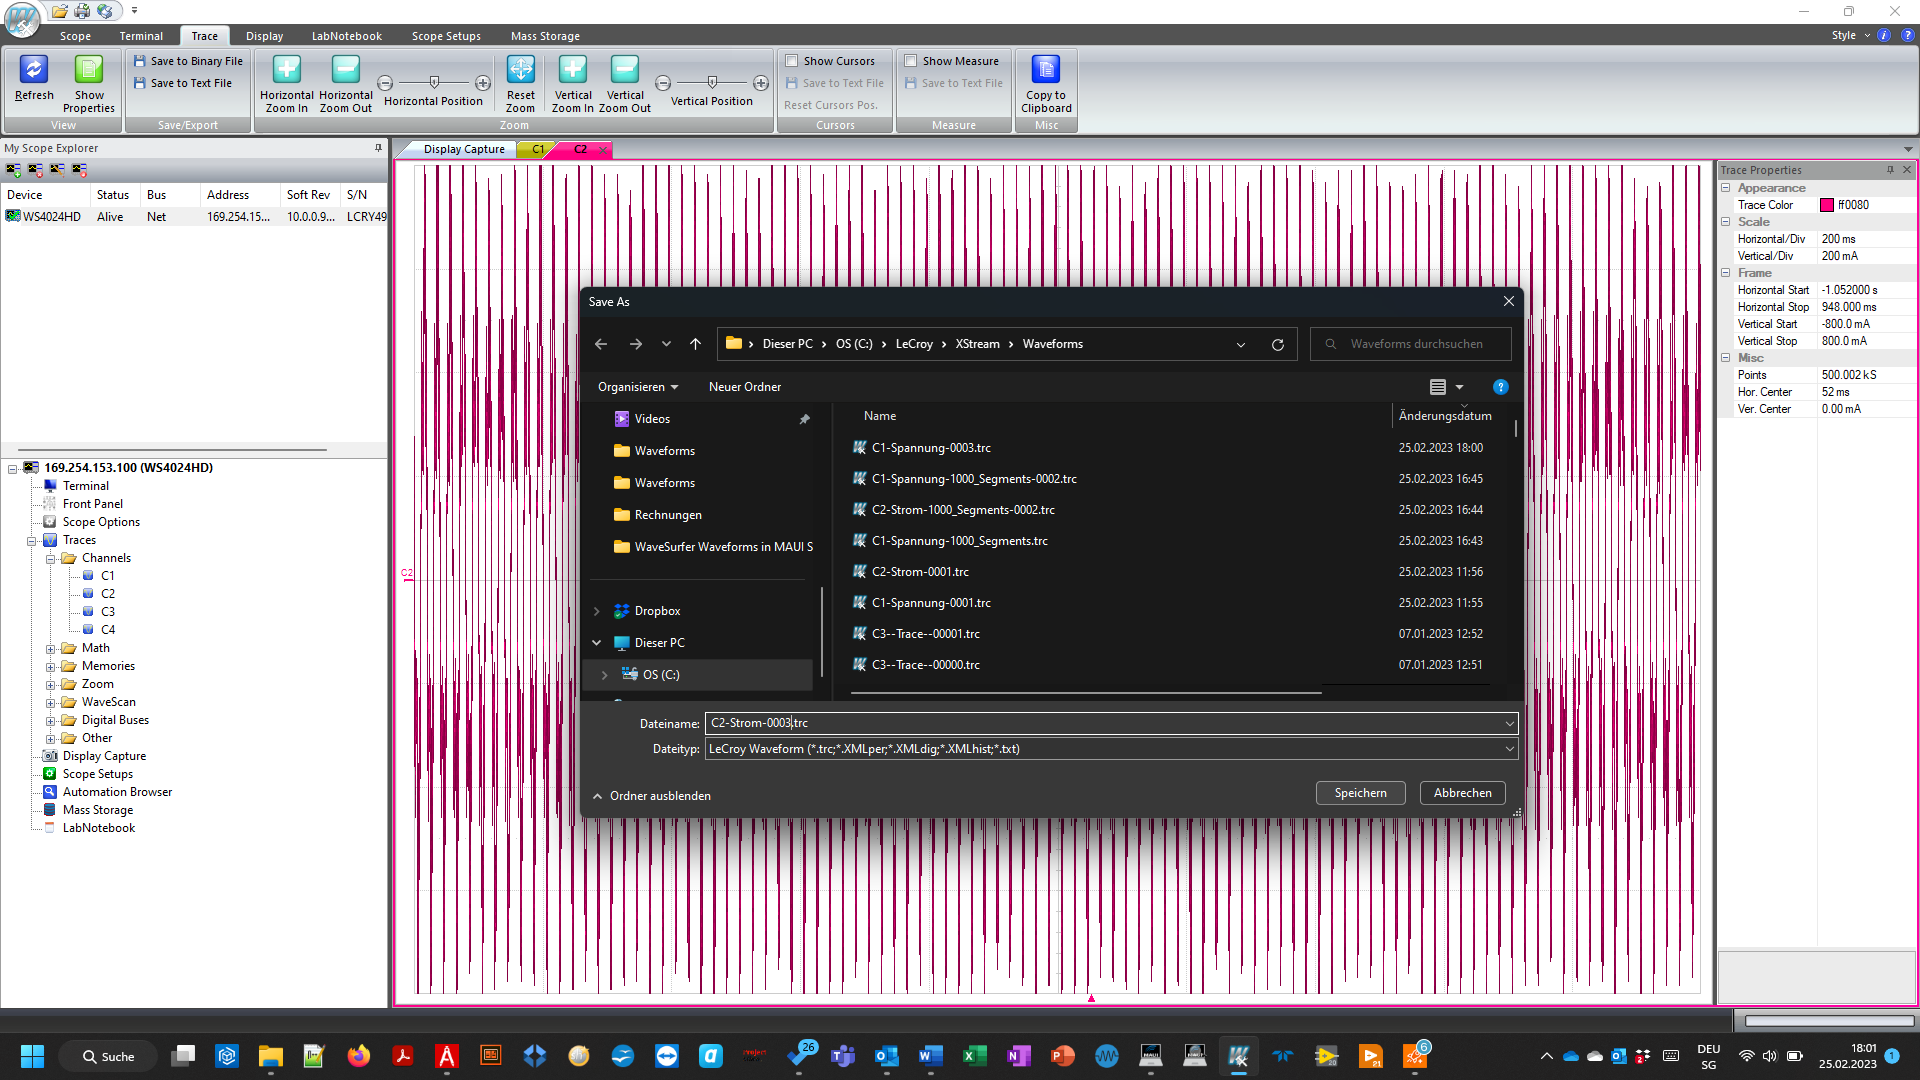Click the Refresh icon in ribbon

pyautogui.click(x=34, y=70)
